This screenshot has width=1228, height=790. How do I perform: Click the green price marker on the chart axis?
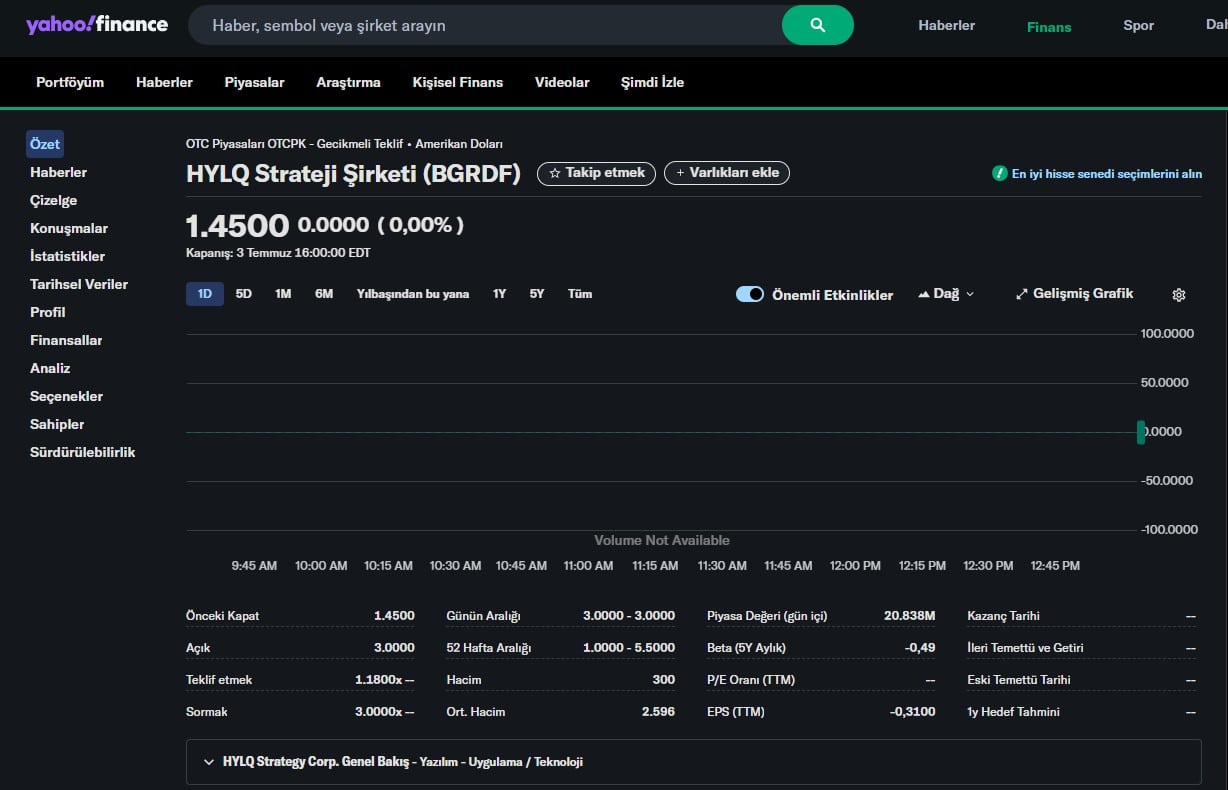pyautogui.click(x=1141, y=432)
